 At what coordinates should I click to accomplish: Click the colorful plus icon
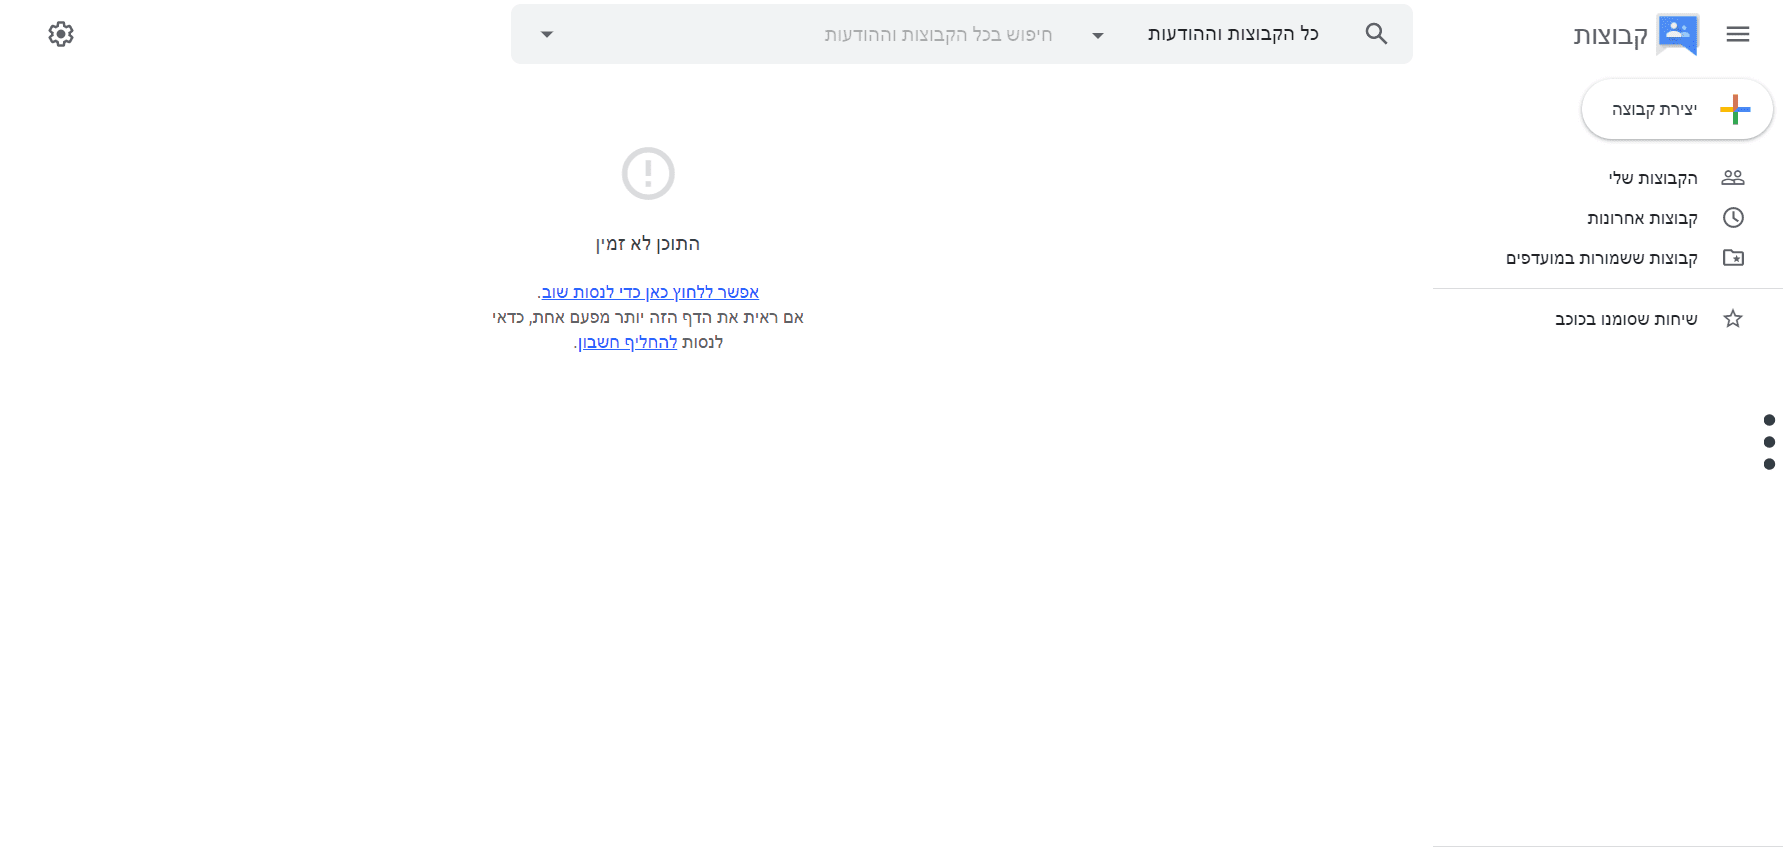tap(1734, 109)
